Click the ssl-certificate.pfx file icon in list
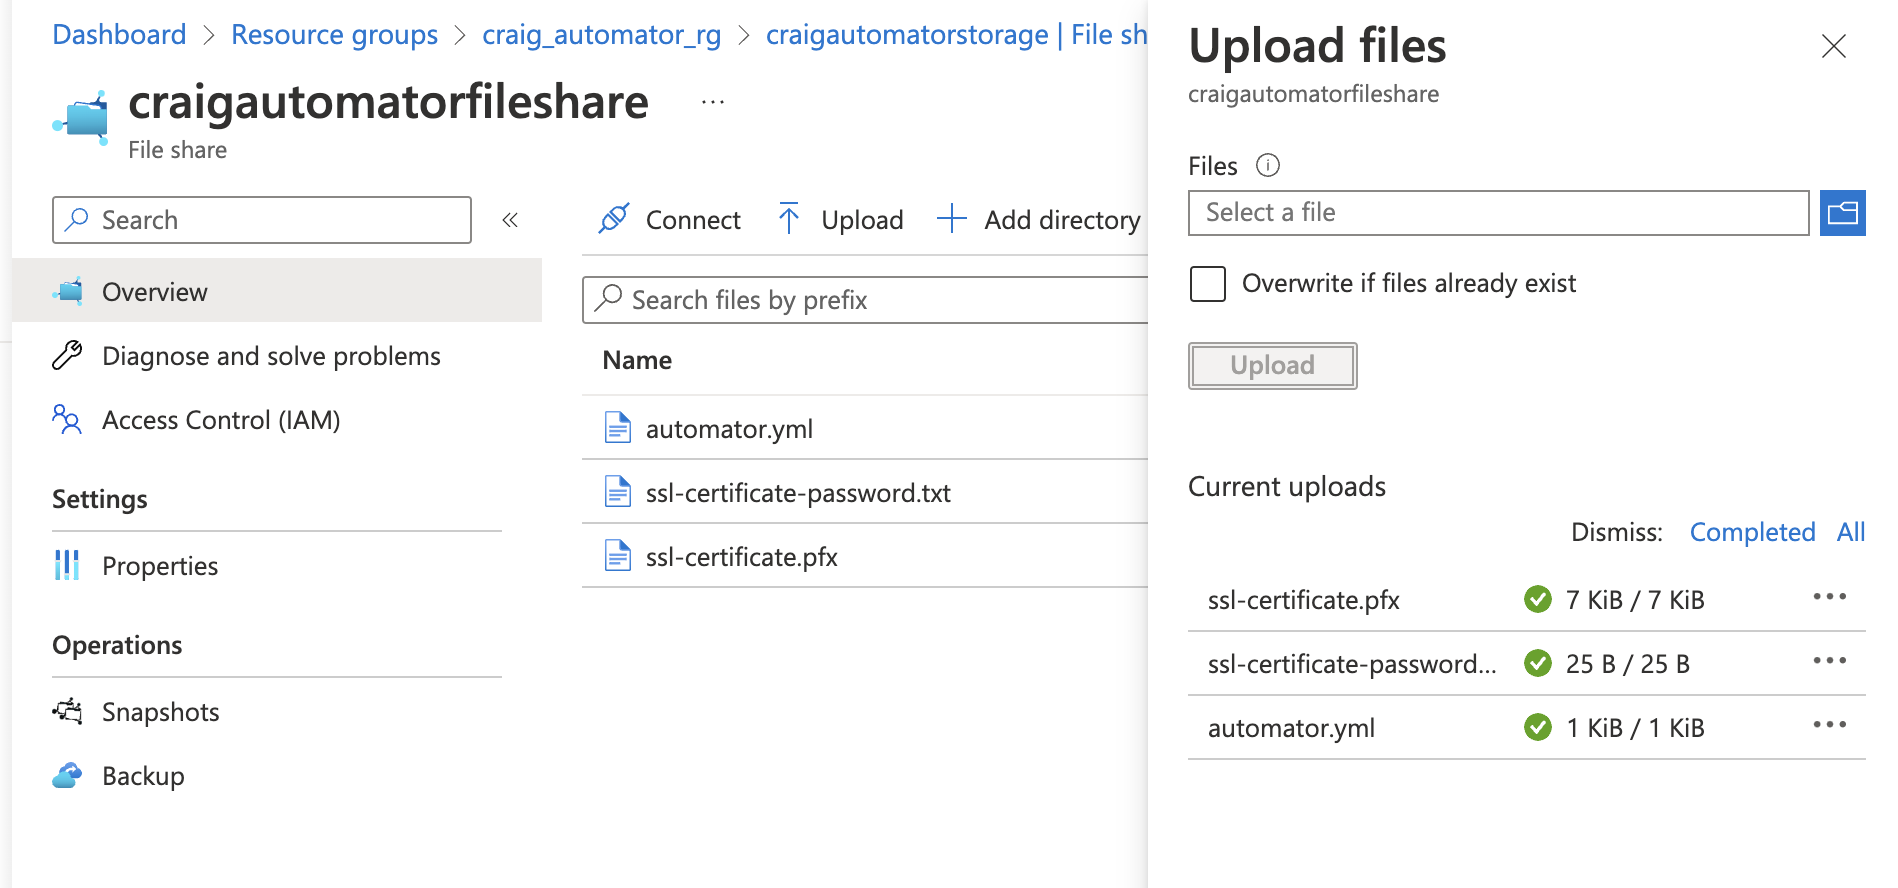Viewport: 1898px width, 888px height. 618,556
